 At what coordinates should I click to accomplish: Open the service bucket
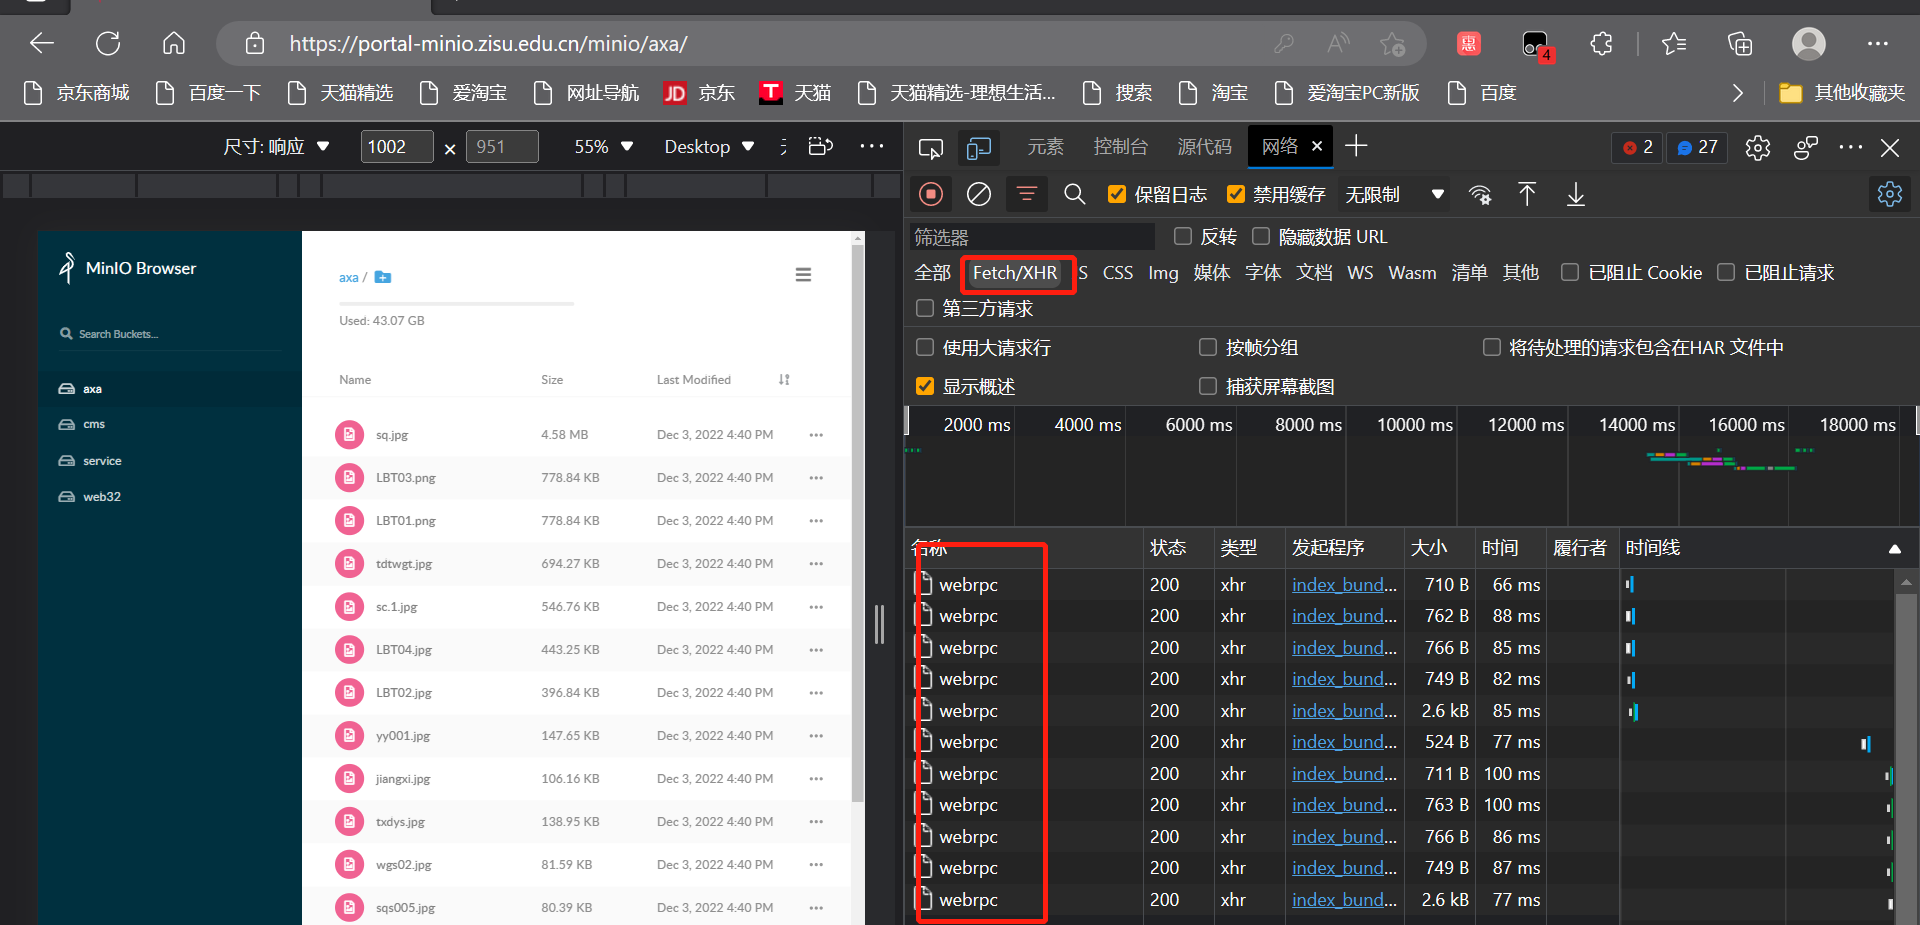point(169,461)
